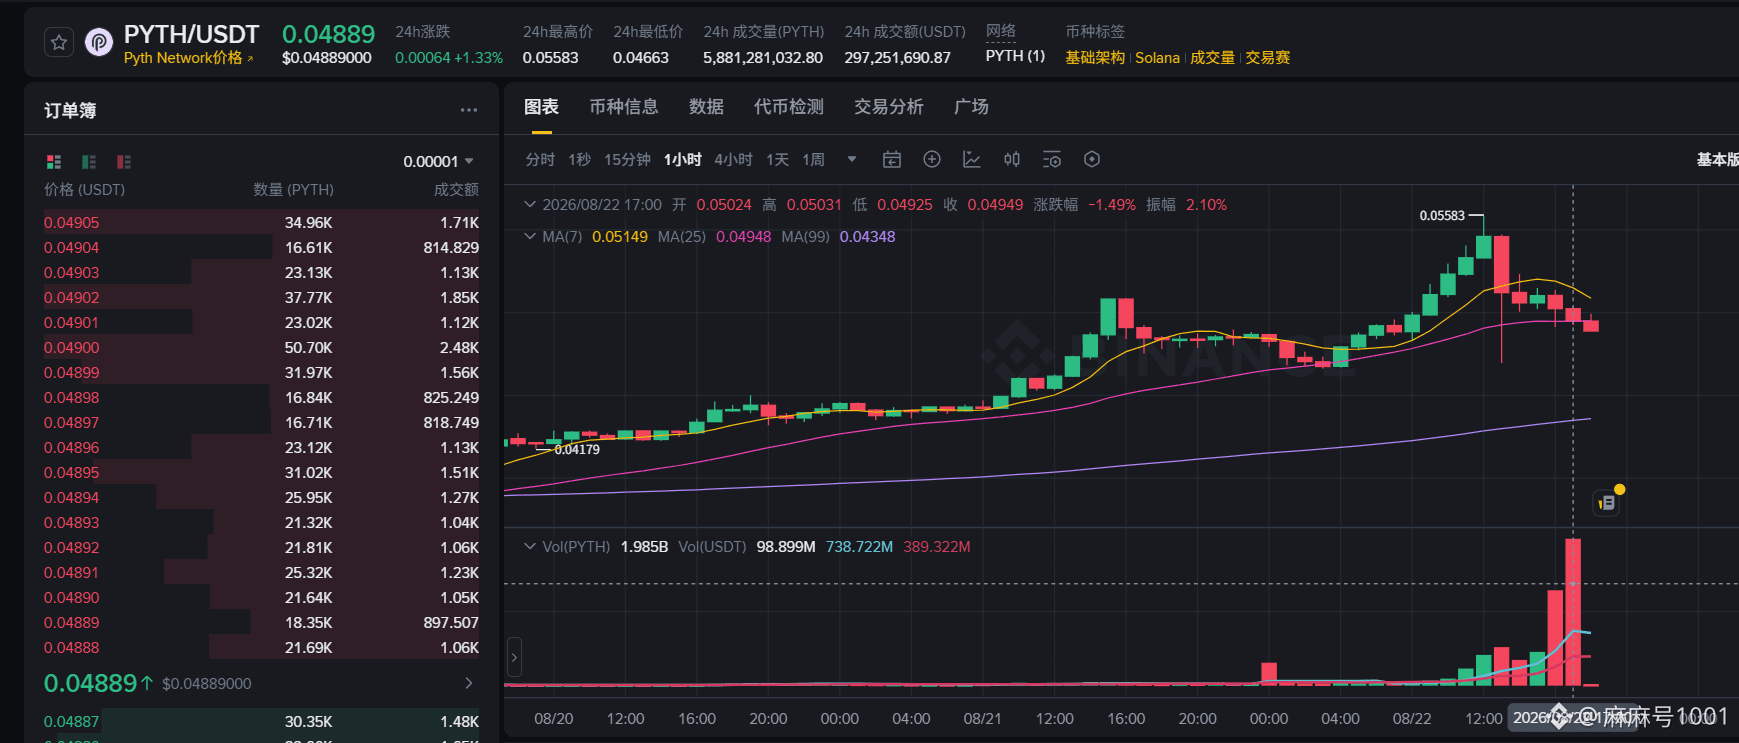Expand more time intervals dropdown arrow

tap(852, 159)
